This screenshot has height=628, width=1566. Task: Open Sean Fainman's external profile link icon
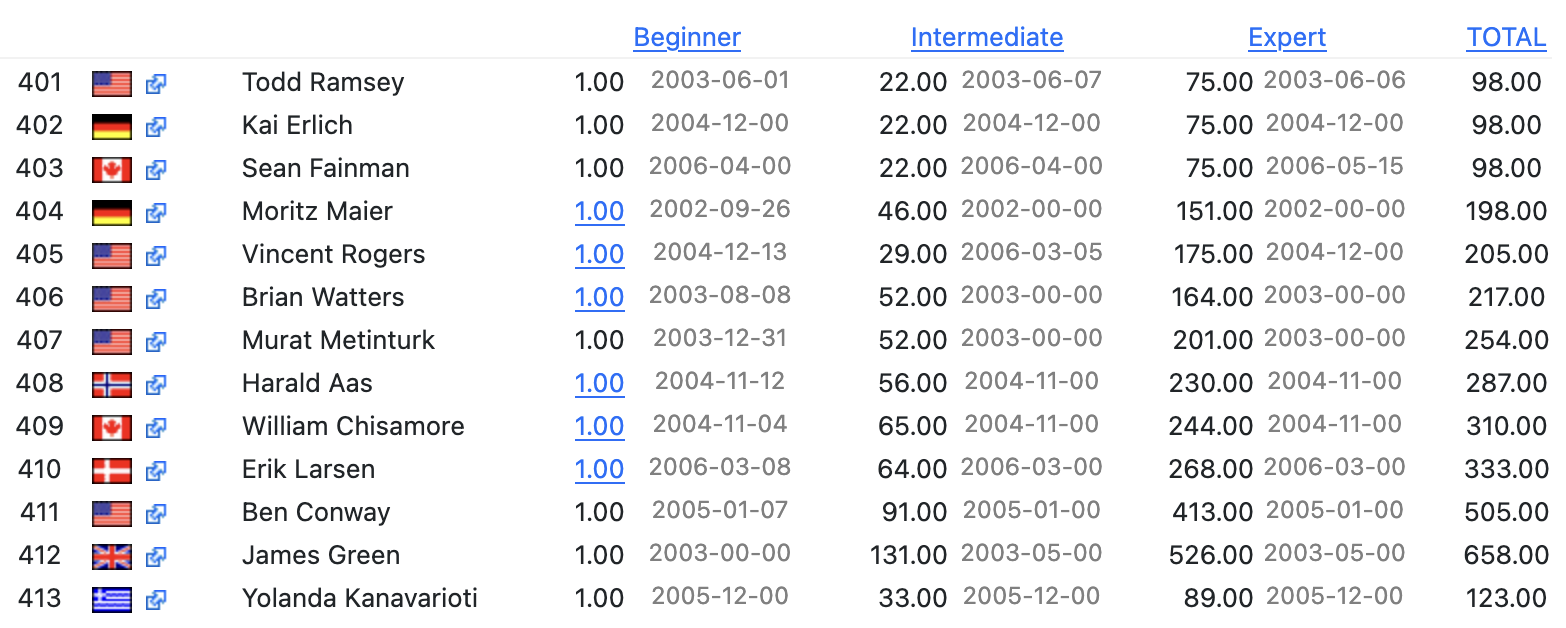tap(155, 170)
